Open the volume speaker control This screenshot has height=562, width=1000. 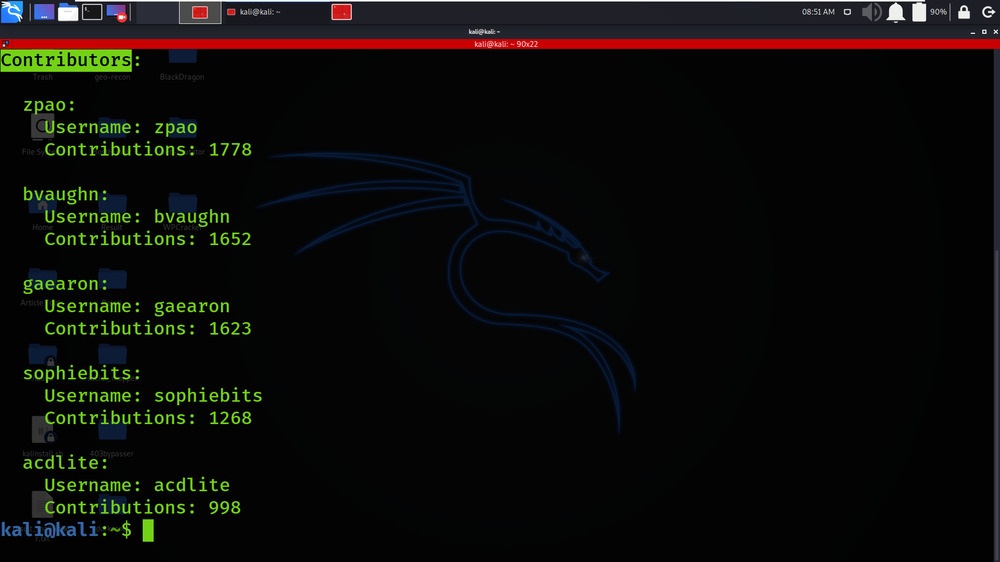pyautogui.click(x=872, y=12)
